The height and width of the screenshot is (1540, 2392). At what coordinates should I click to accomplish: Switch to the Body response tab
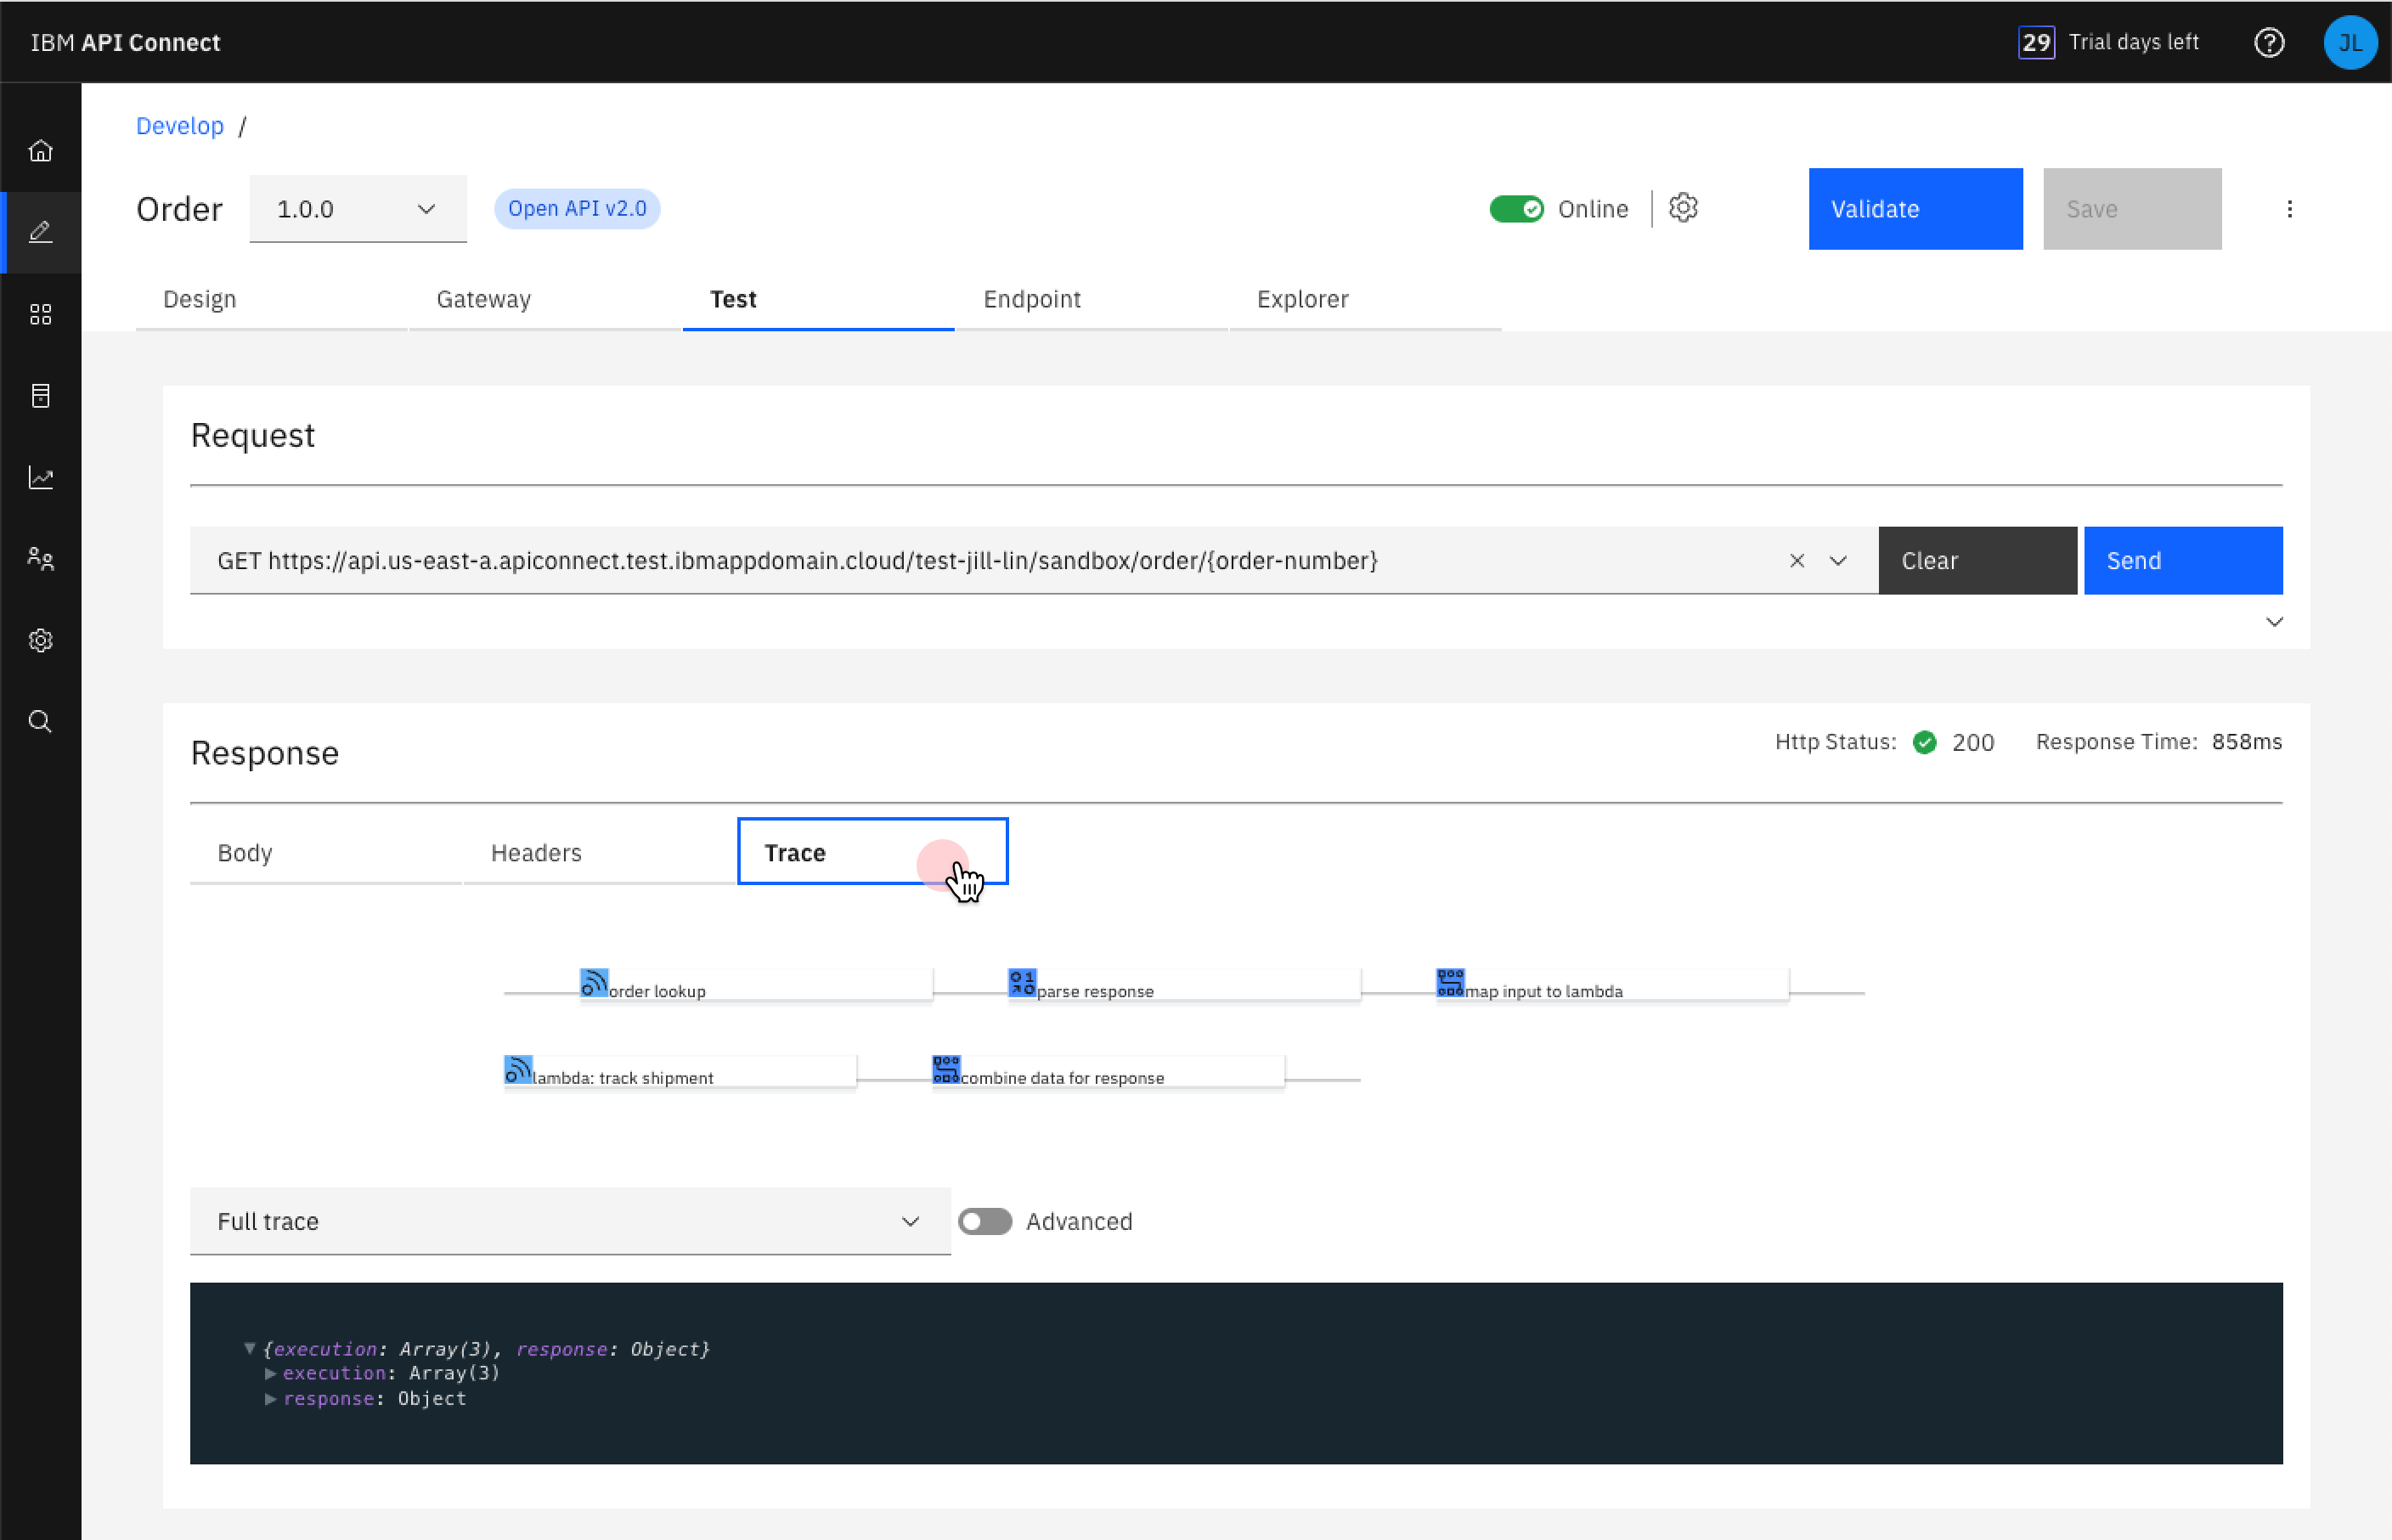point(244,853)
